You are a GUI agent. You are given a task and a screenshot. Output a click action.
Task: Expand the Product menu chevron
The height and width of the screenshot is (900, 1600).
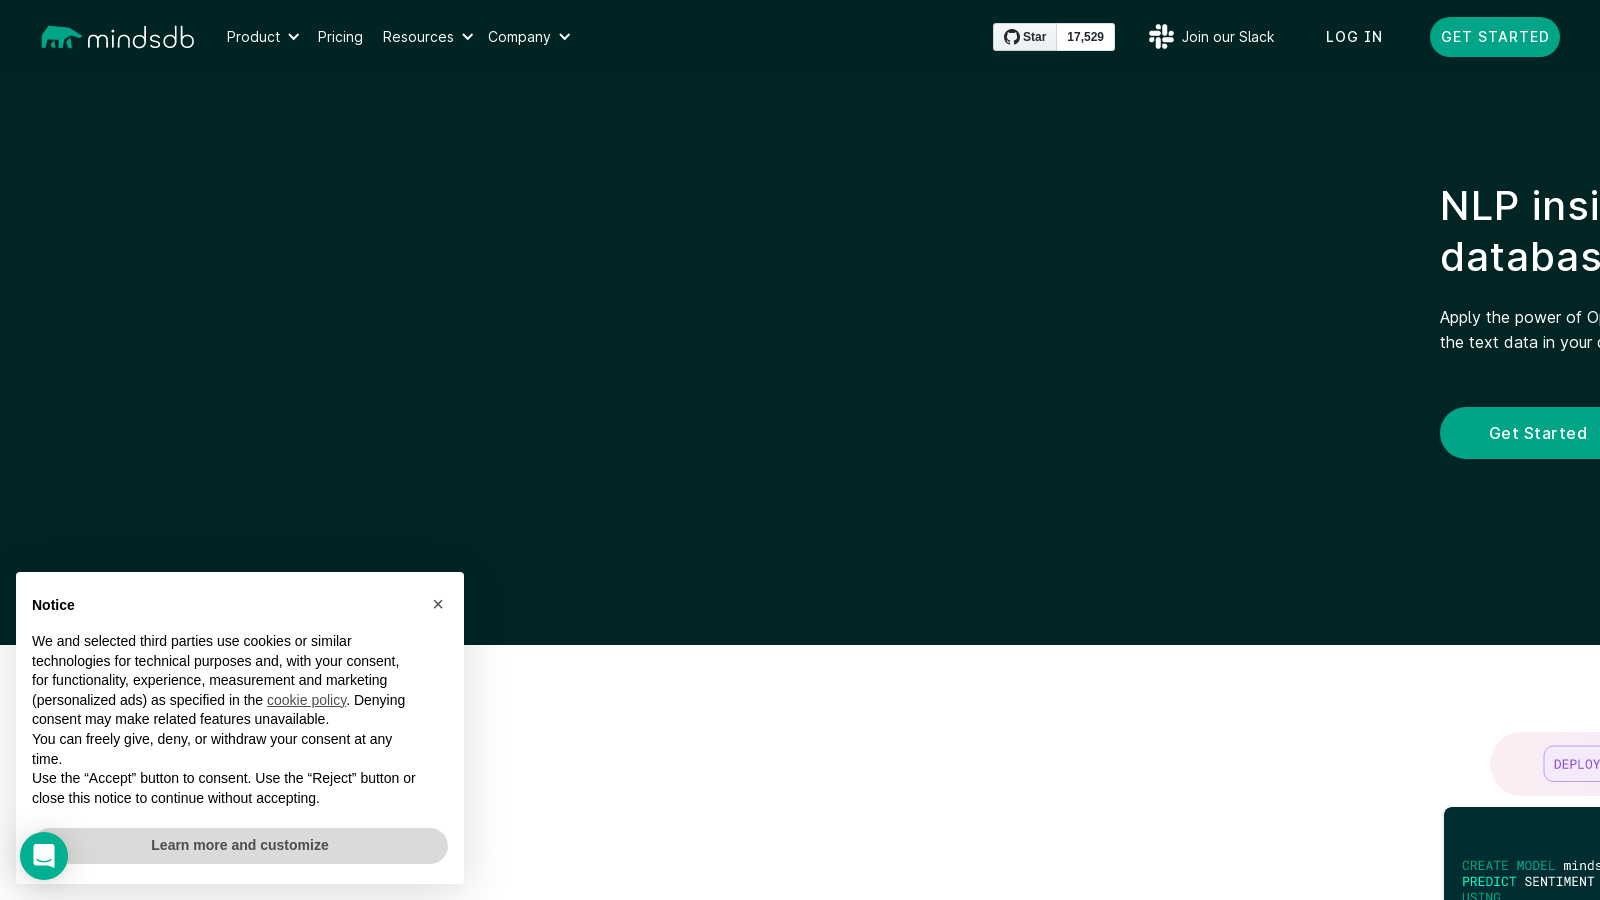click(x=294, y=37)
